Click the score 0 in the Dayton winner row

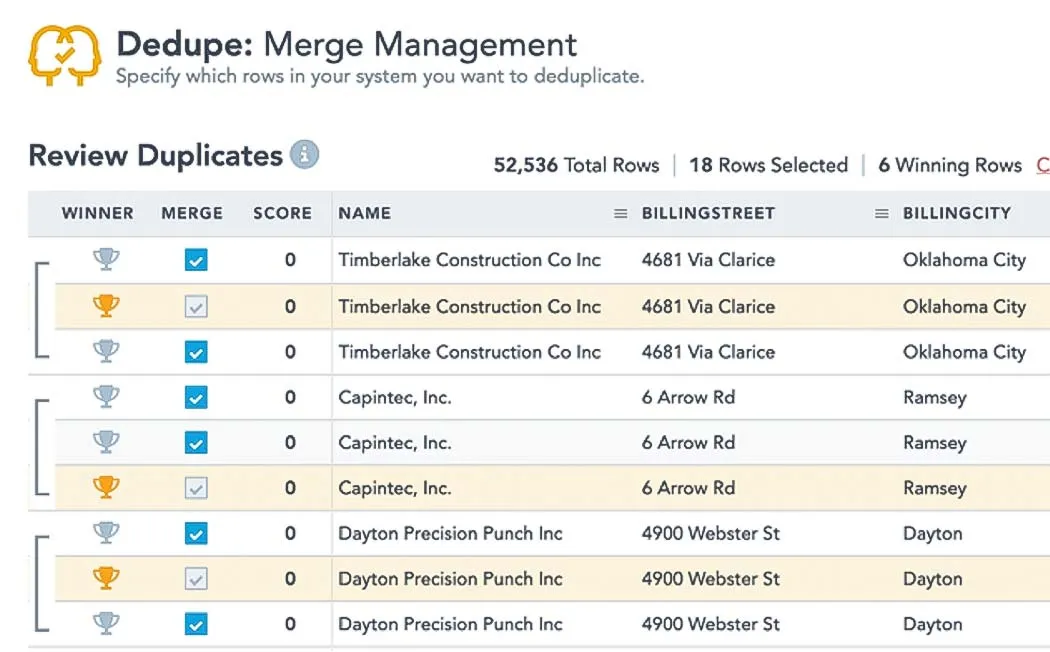(290, 579)
